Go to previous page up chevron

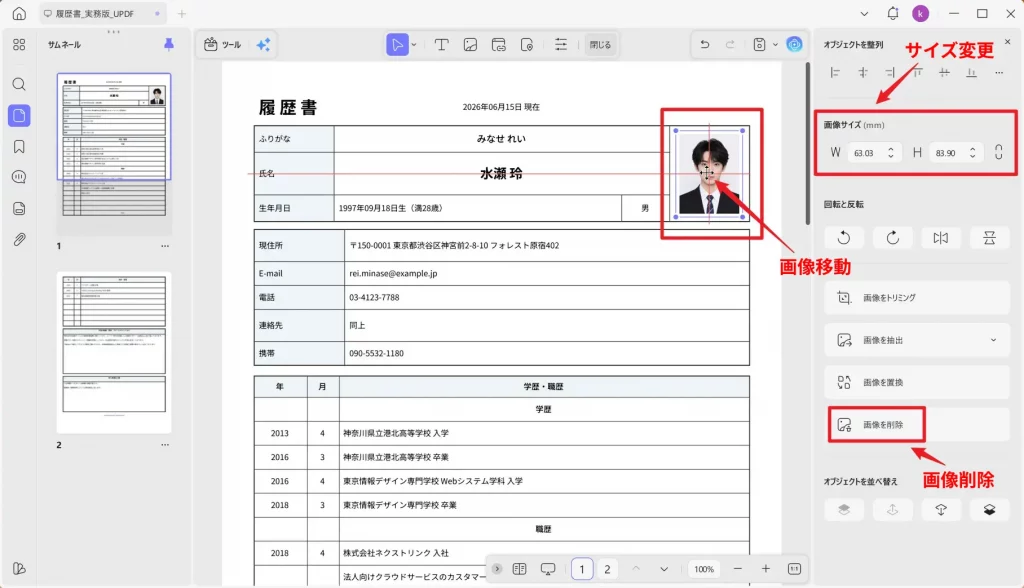click(635, 569)
